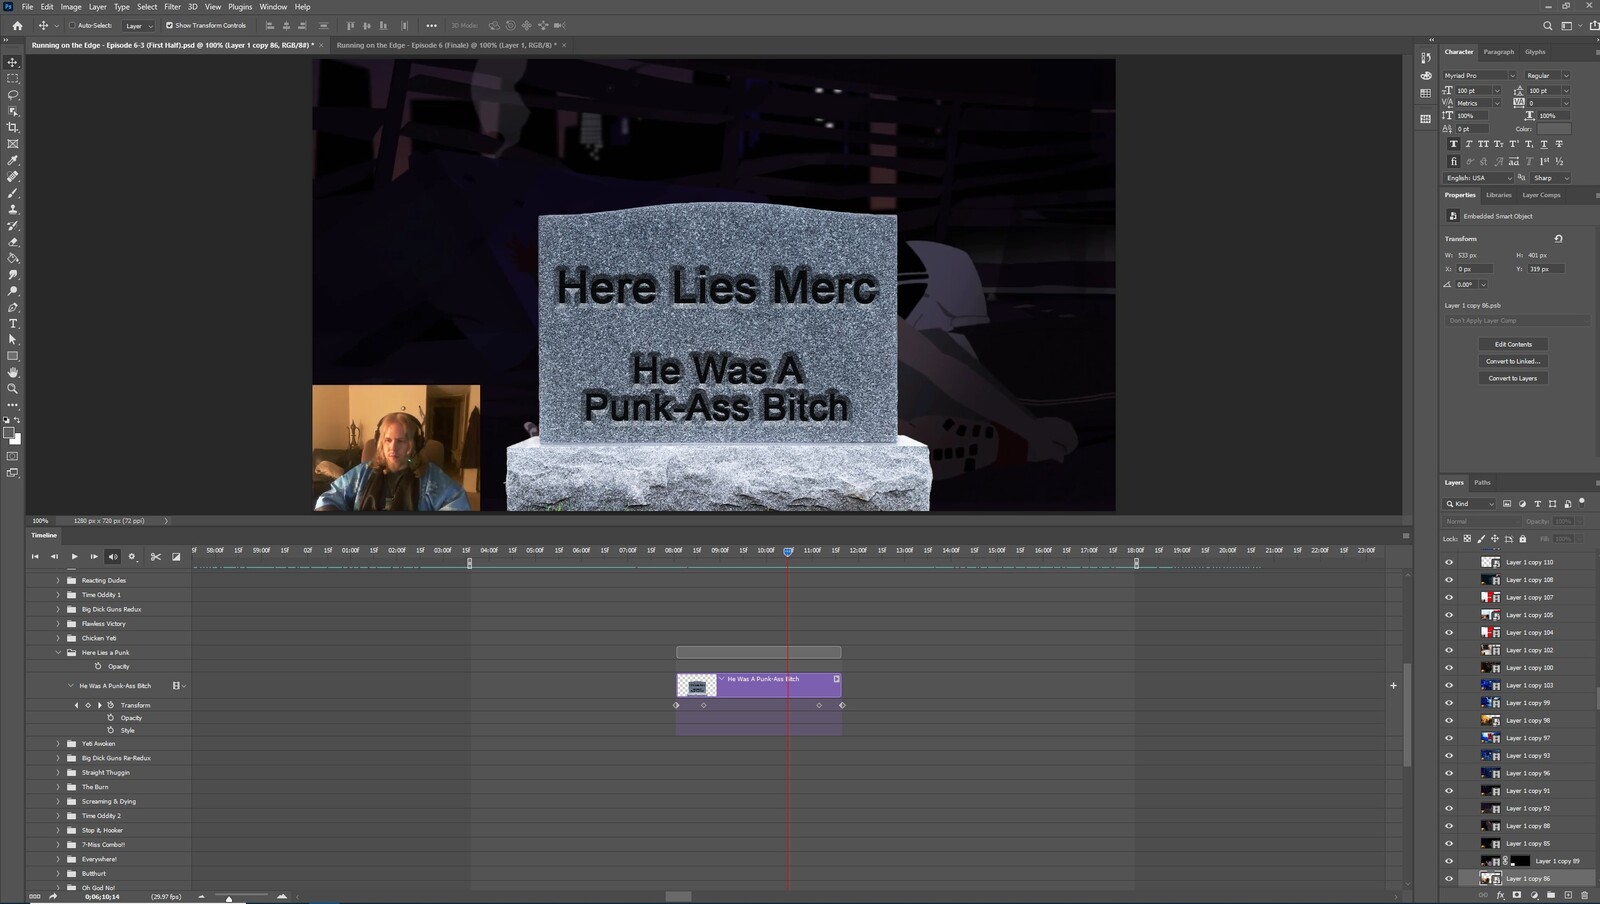Toggle timeline audio mute button
Screen dimensions: 1600x904
coord(112,557)
